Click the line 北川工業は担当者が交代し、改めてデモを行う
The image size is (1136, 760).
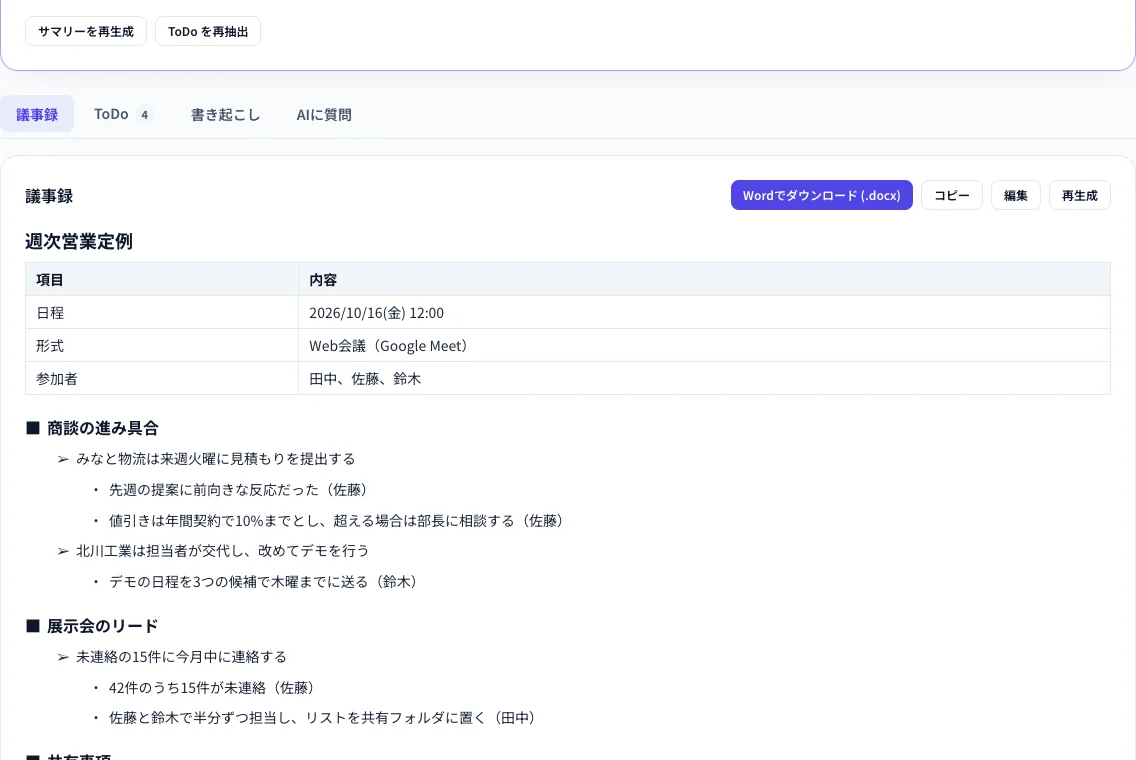tap(222, 551)
